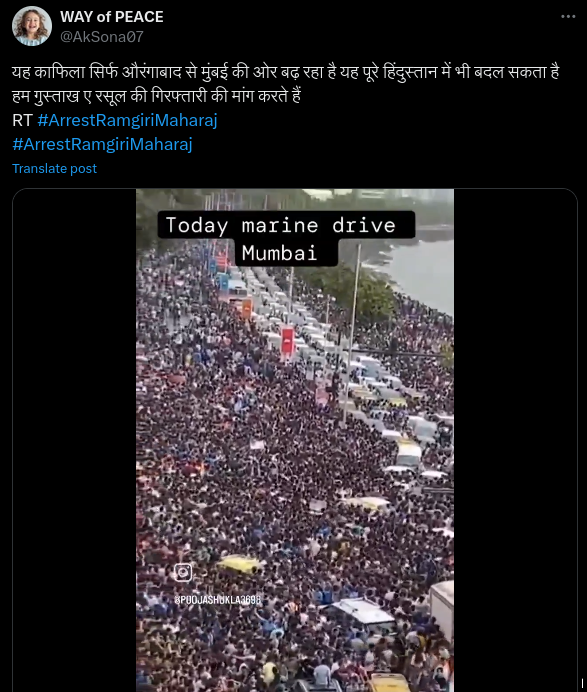Click the WAY of PEACE display name
This screenshot has height=692, width=587.
click(112, 17)
